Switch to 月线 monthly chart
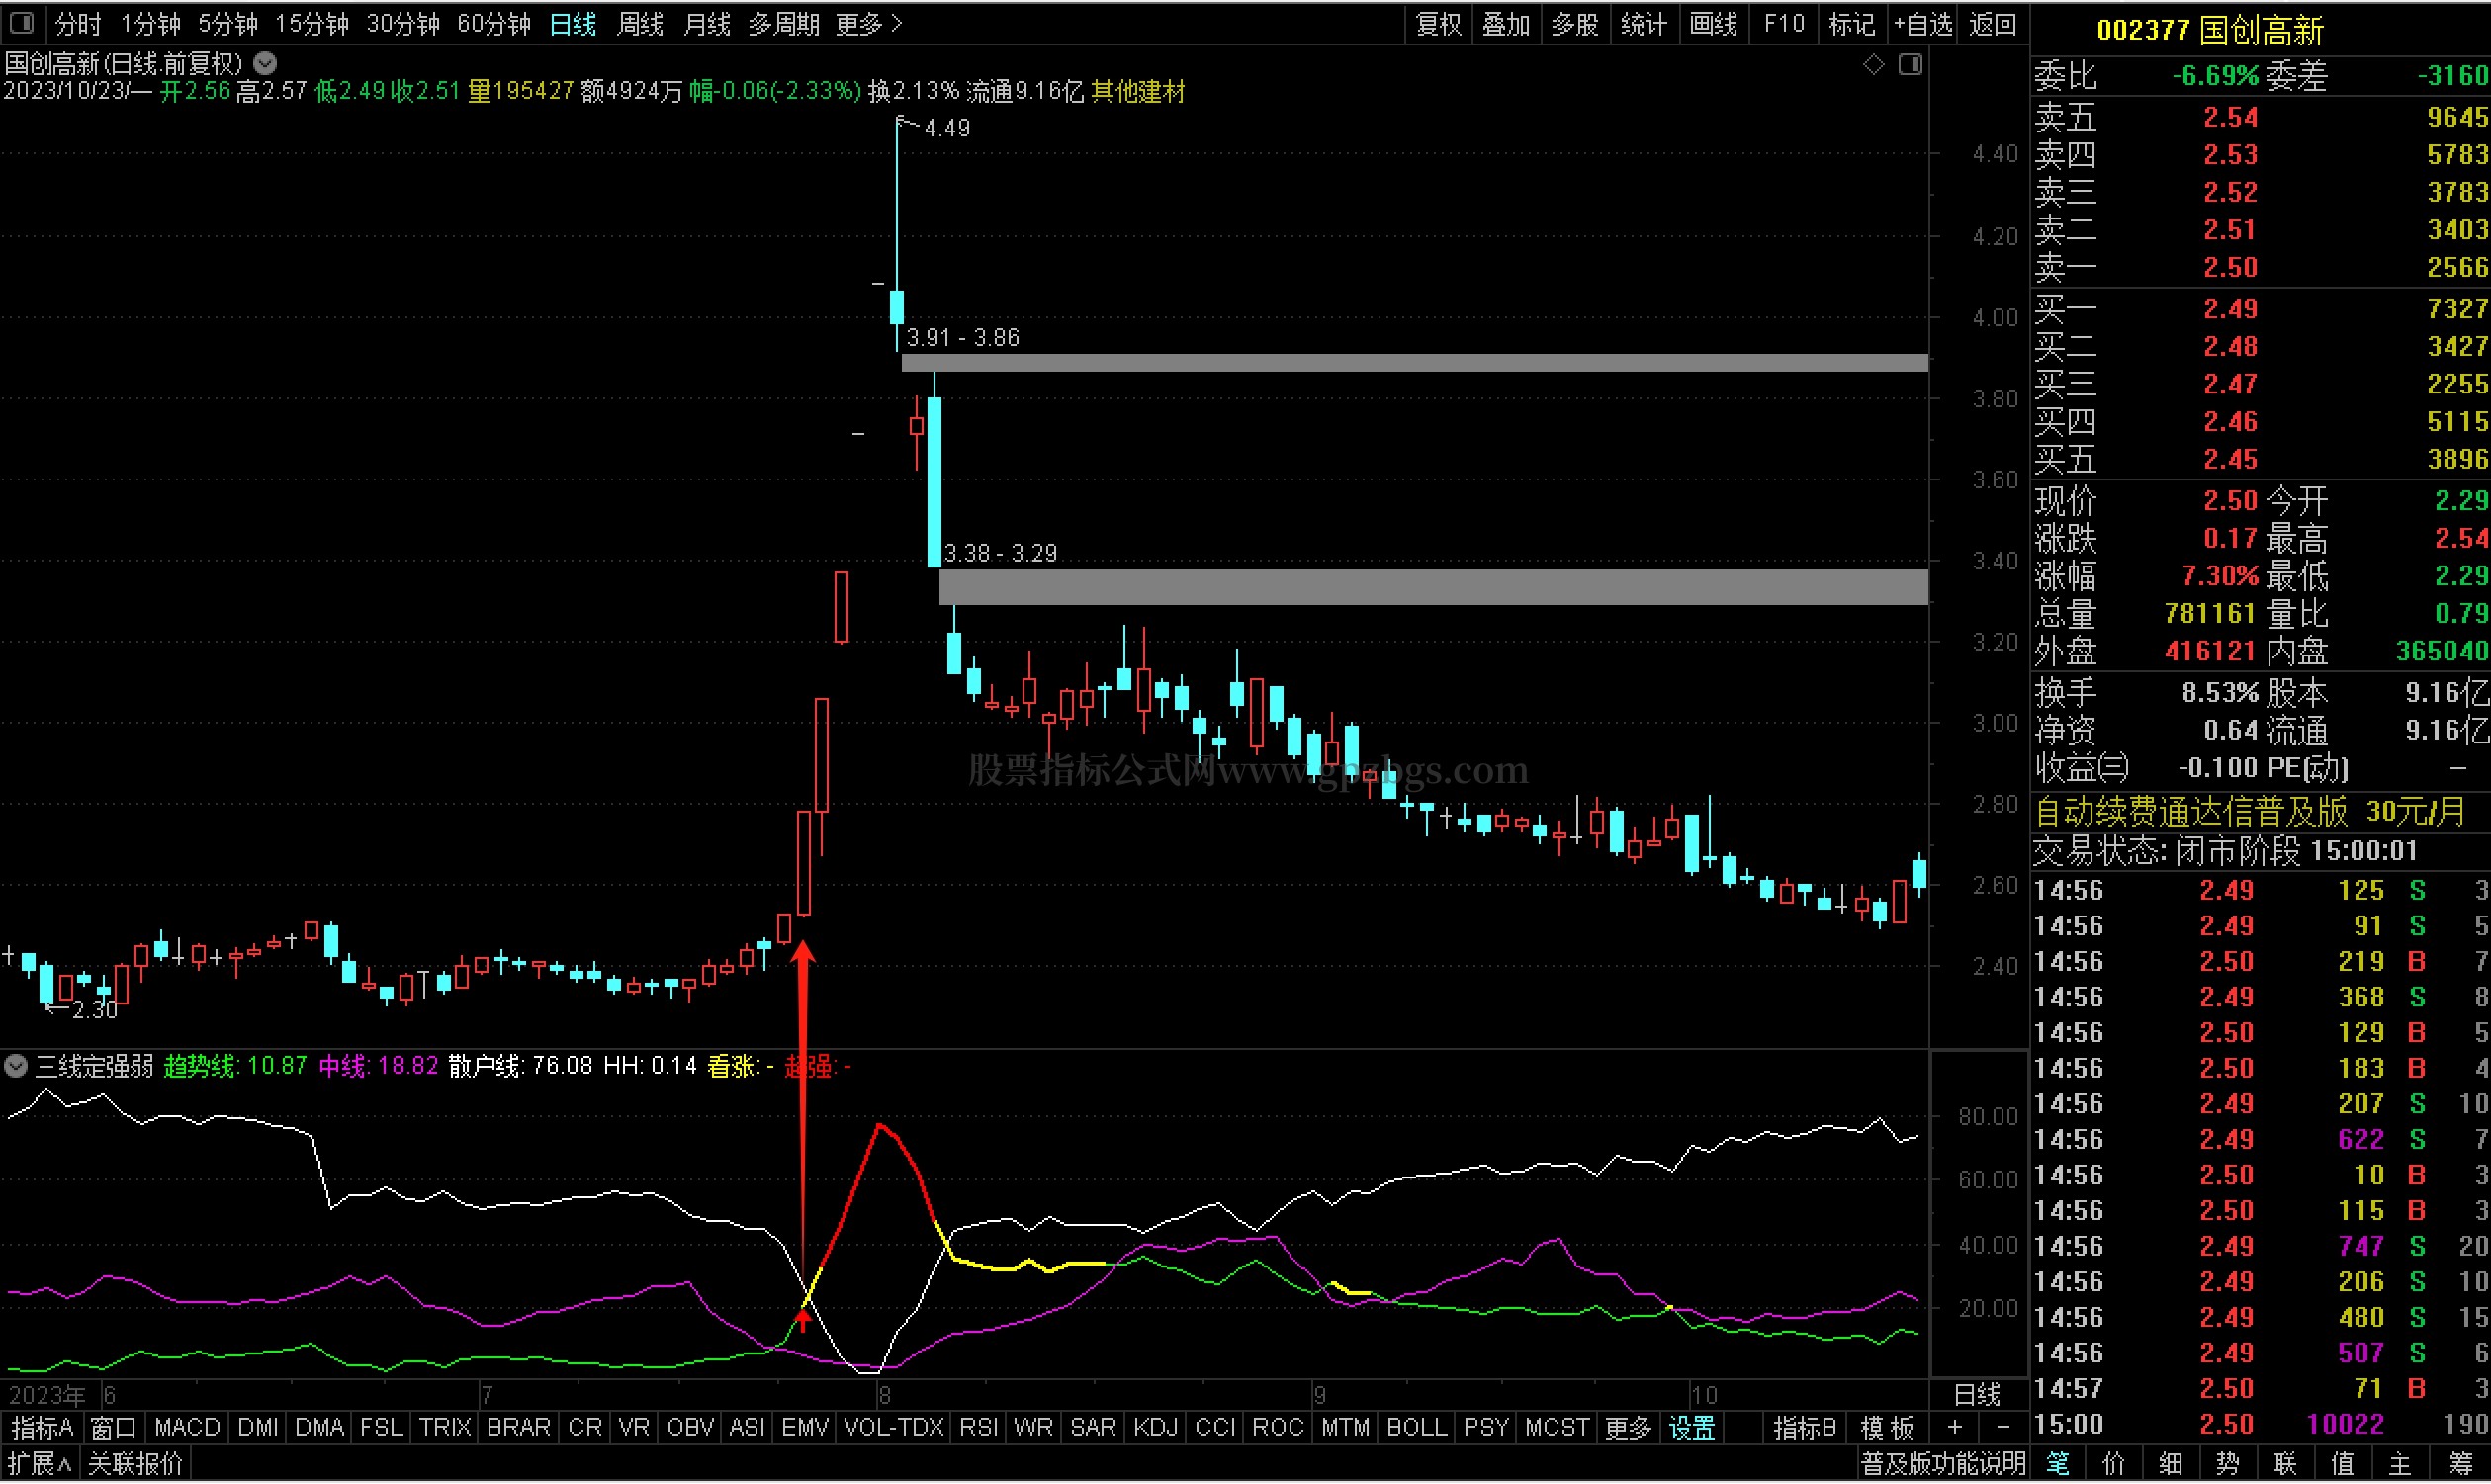This screenshot has height=1484, width=2491. 707,23
